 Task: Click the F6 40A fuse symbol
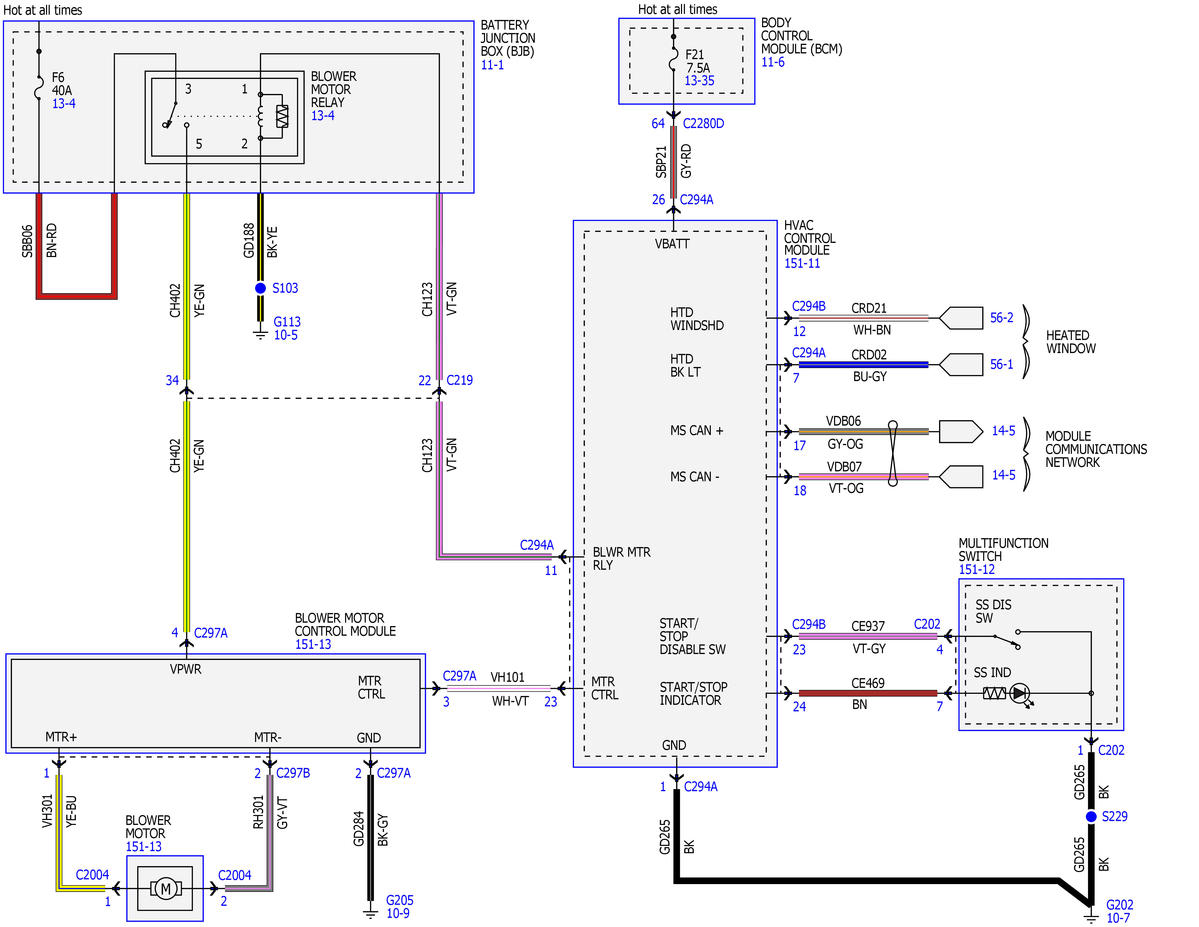(x=38, y=90)
